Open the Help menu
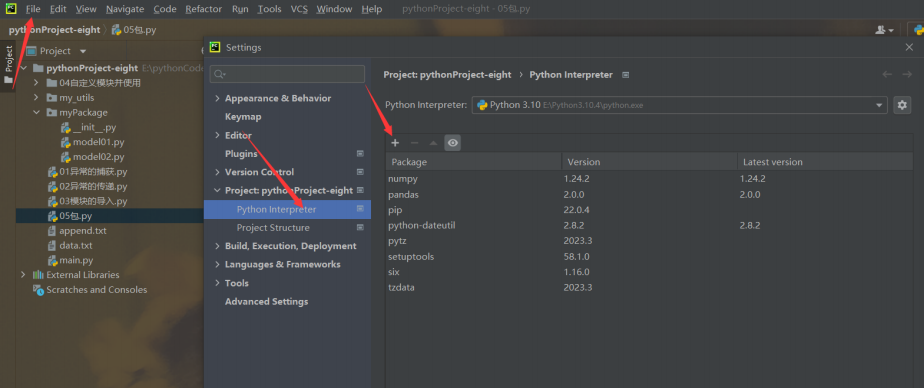924x388 pixels. [x=371, y=9]
